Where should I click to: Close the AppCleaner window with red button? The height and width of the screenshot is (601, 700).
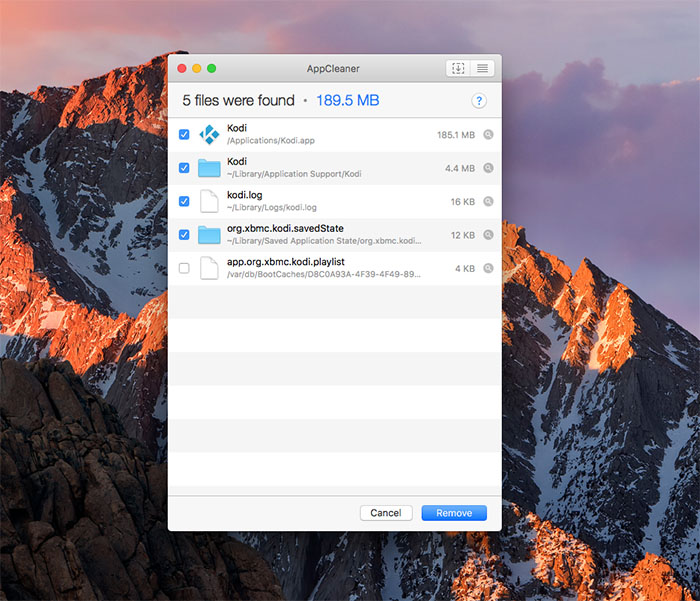(182, 68)
